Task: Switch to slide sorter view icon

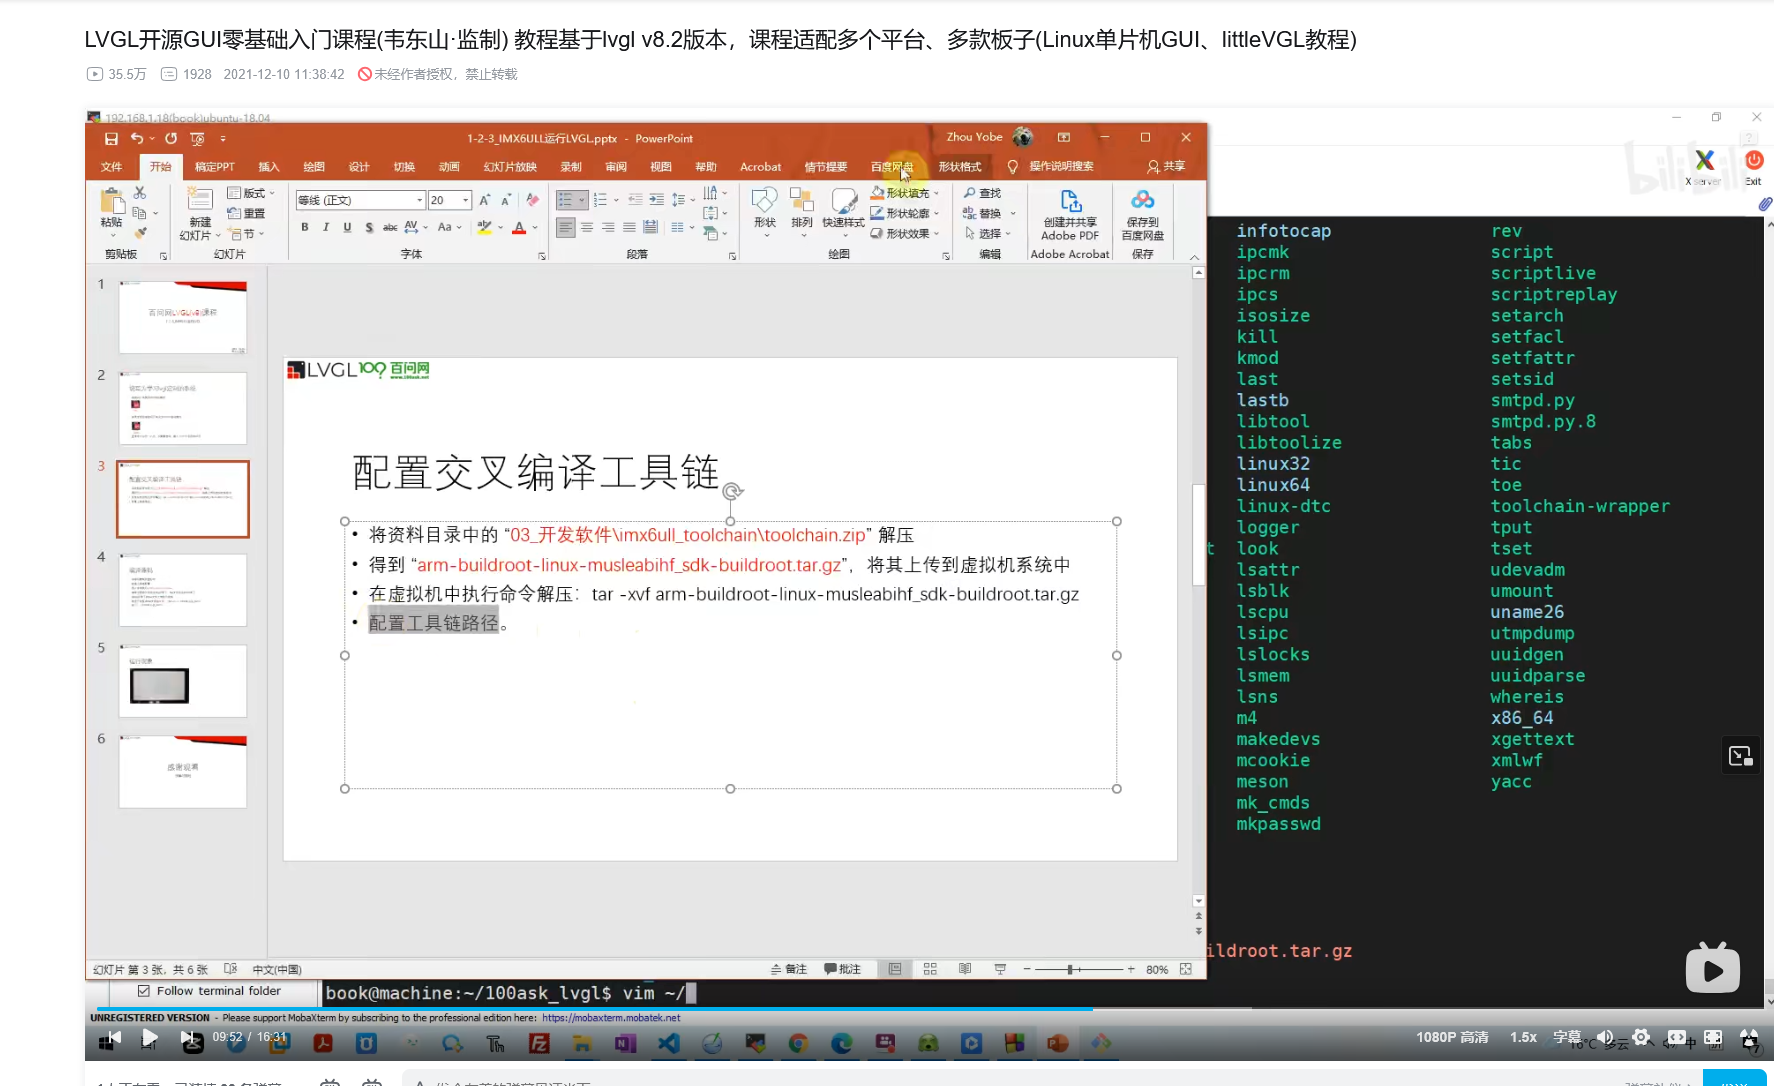Action: click(930, 969)
